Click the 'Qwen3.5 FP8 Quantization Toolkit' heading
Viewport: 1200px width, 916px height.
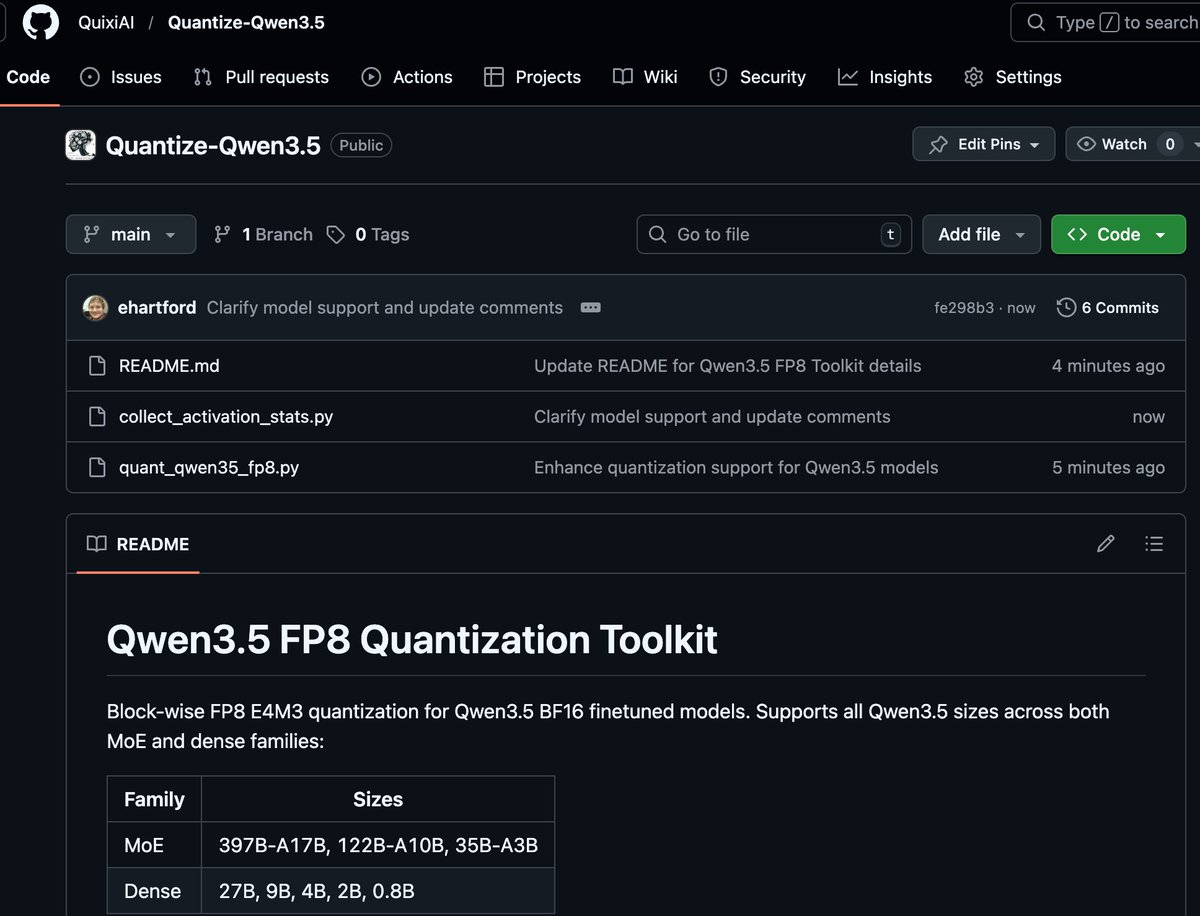tap(412, 640)
